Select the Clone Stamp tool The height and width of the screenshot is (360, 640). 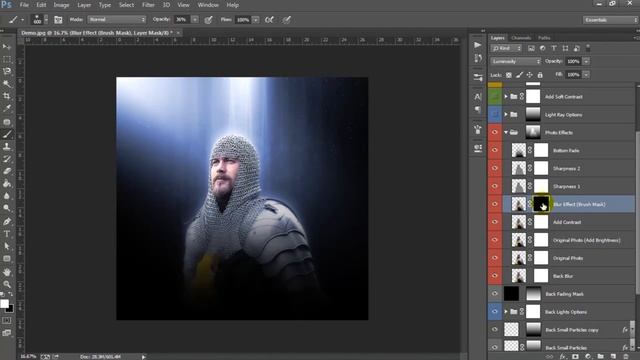pyautogui.click(x=7, y=146)
